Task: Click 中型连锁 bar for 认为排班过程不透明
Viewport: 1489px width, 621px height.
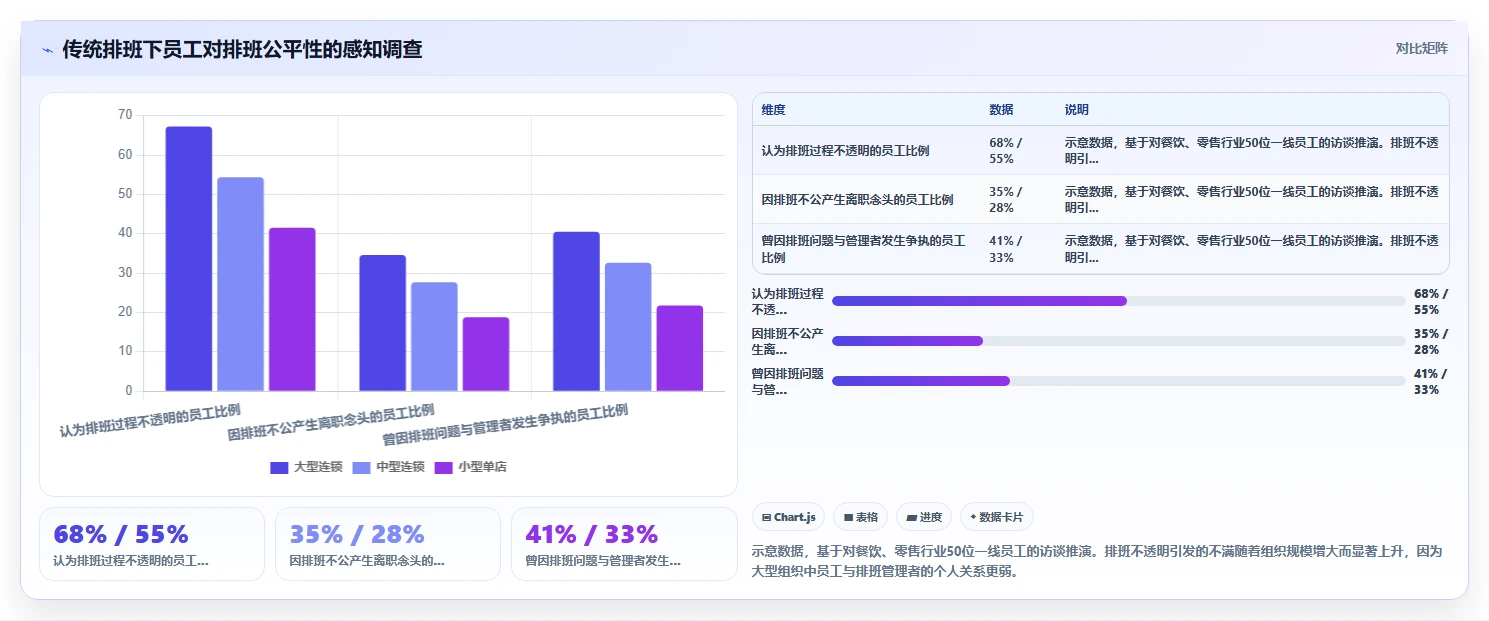Action: point(240,284)
